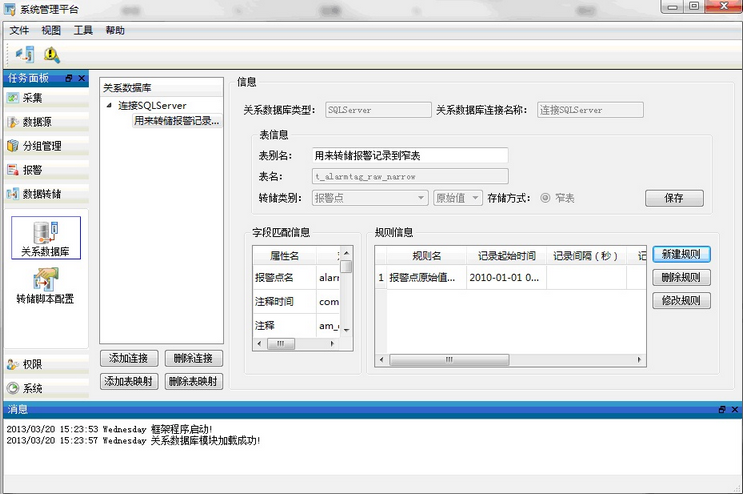Click the 保存 button
This screenshot has width=743, height=494.
674,198
